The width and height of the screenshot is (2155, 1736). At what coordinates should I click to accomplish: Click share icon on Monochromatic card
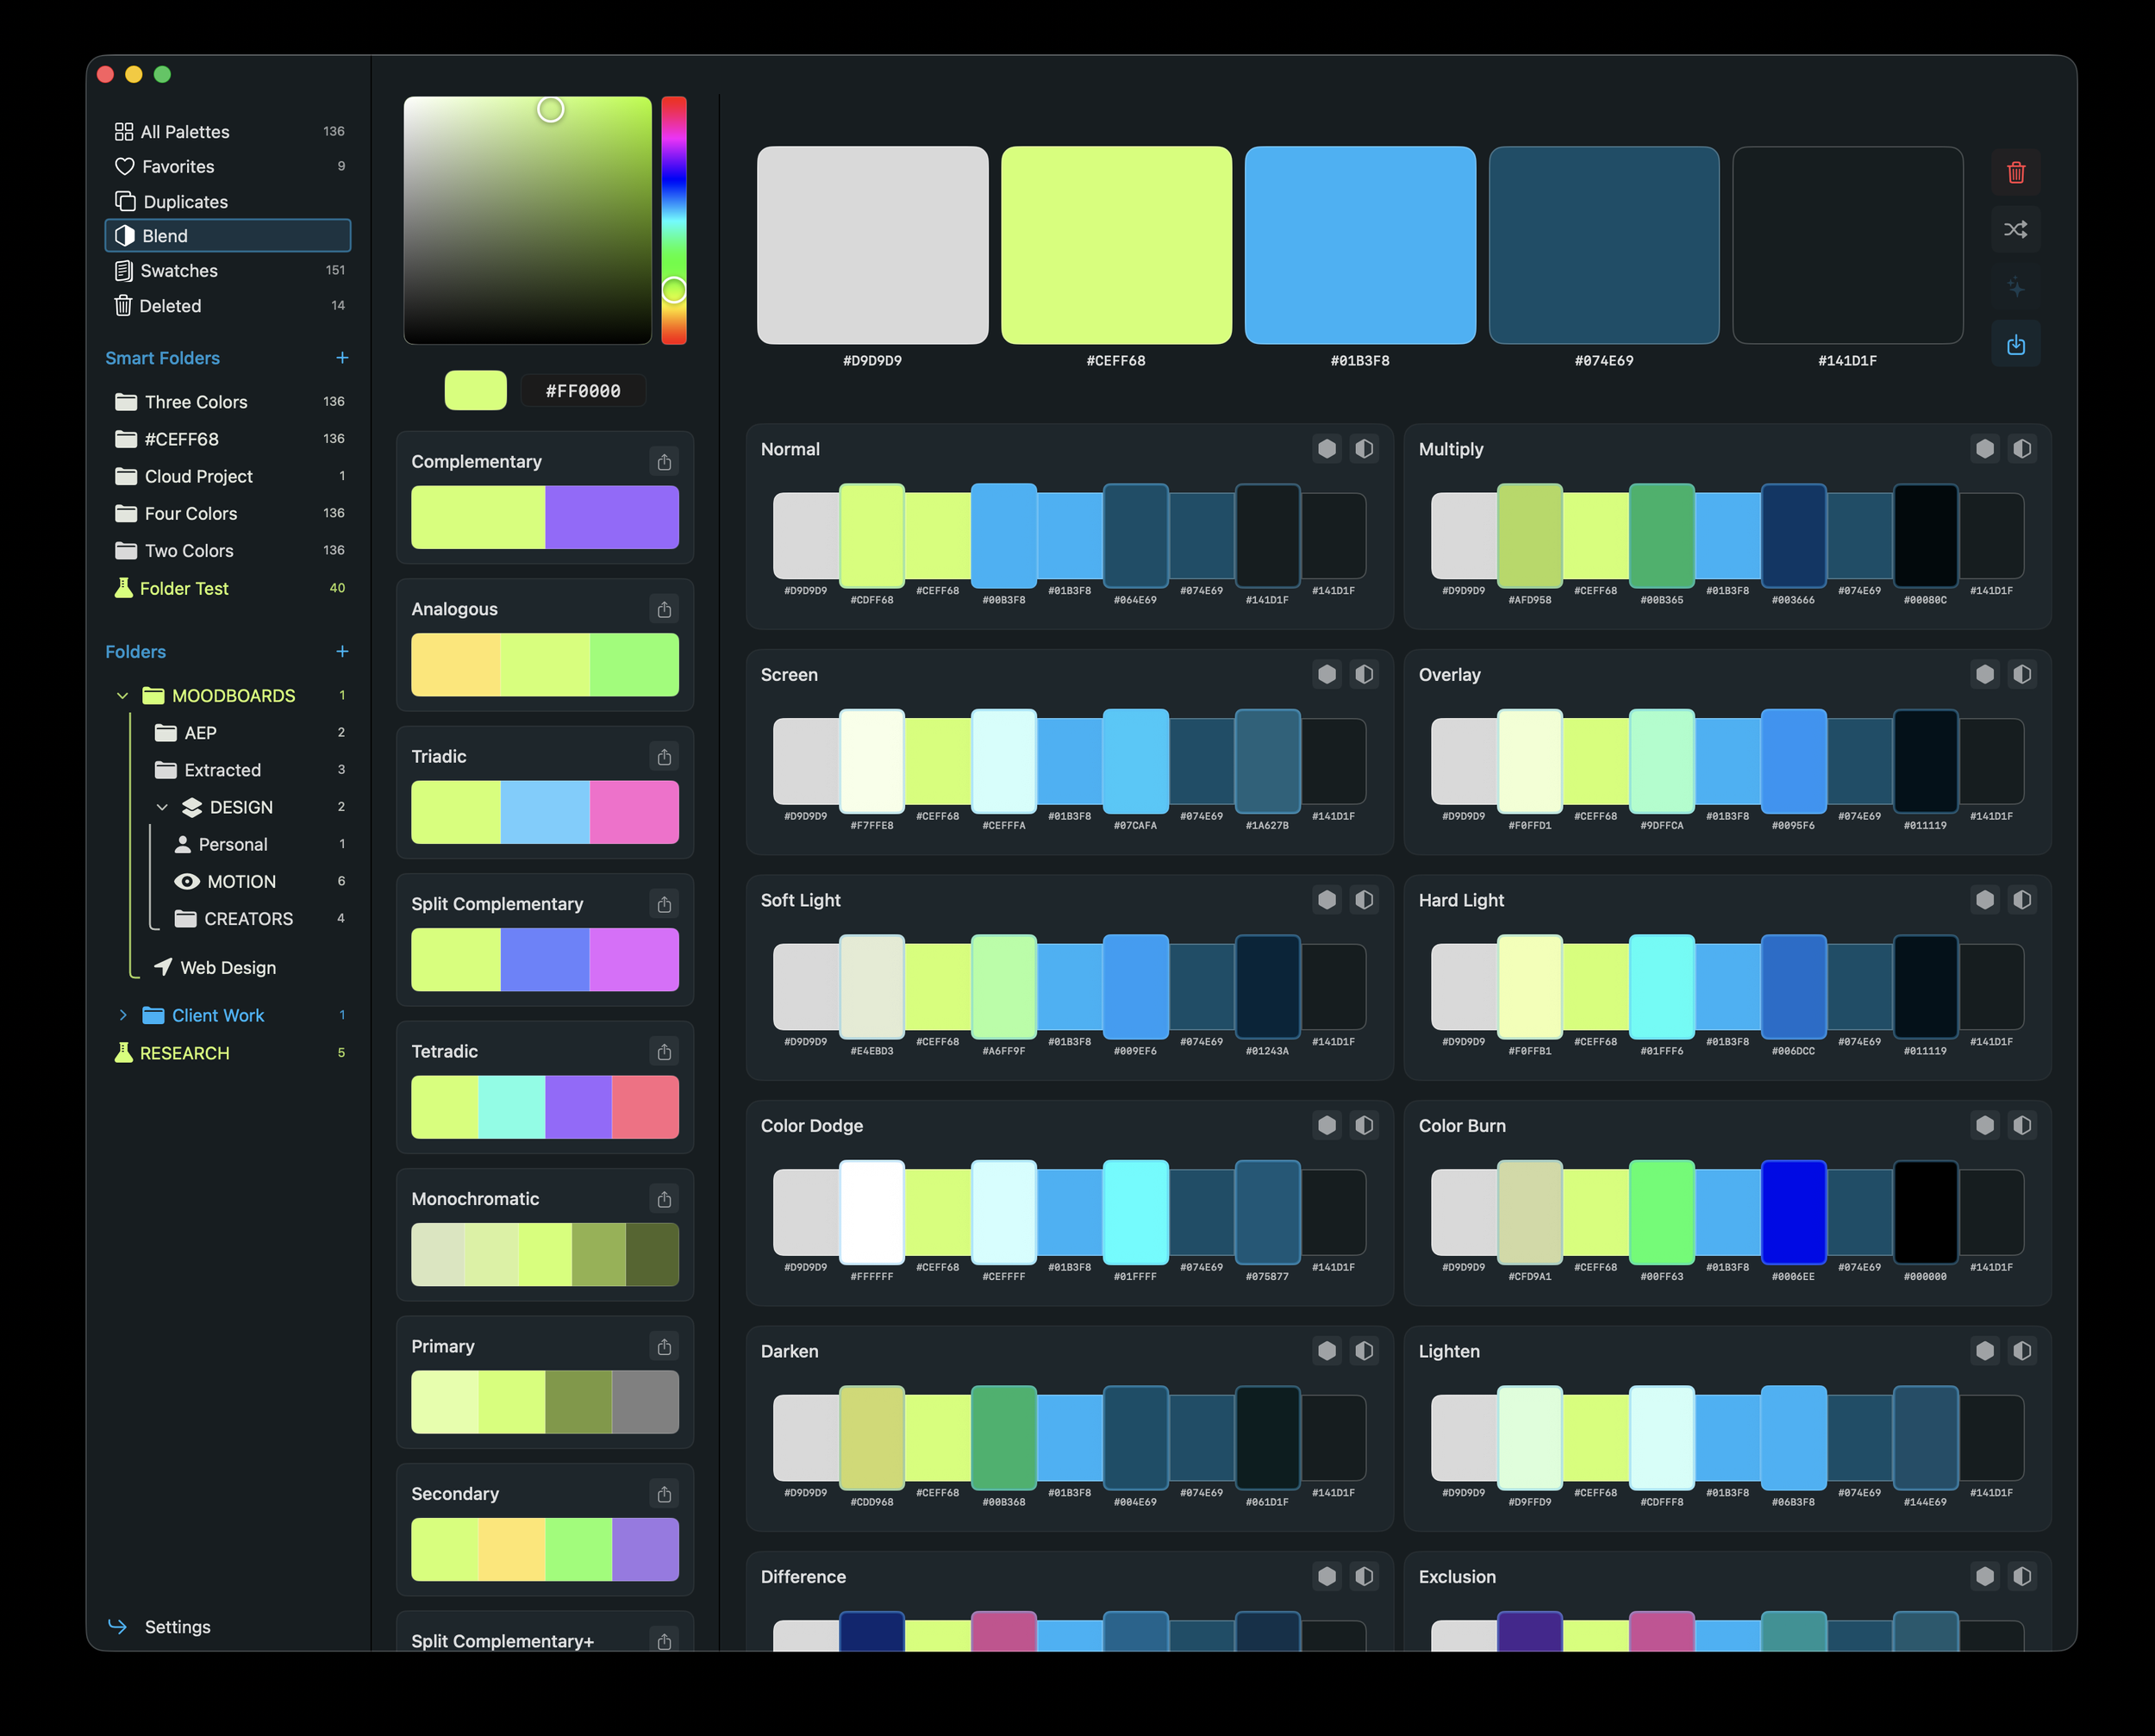tap(664, 1199)
